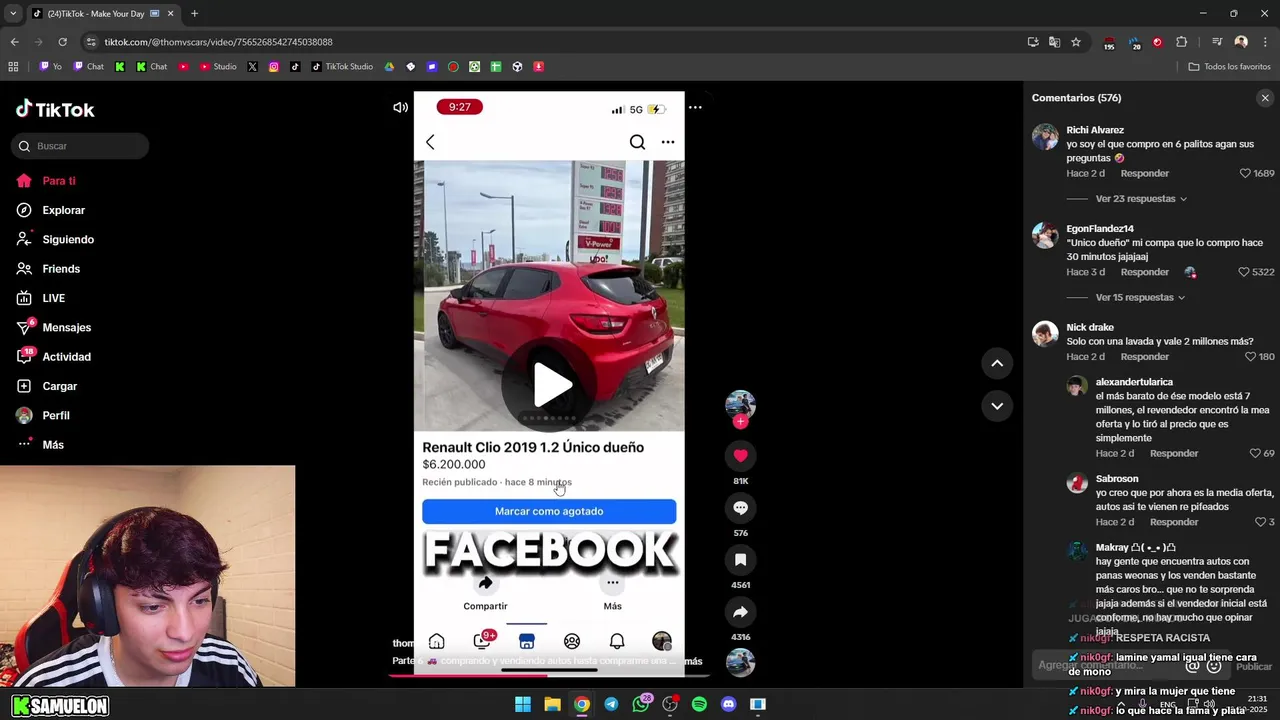Screen dimensions: 1280x720
Task: Click the address bar URL
Action: [218, 42]
